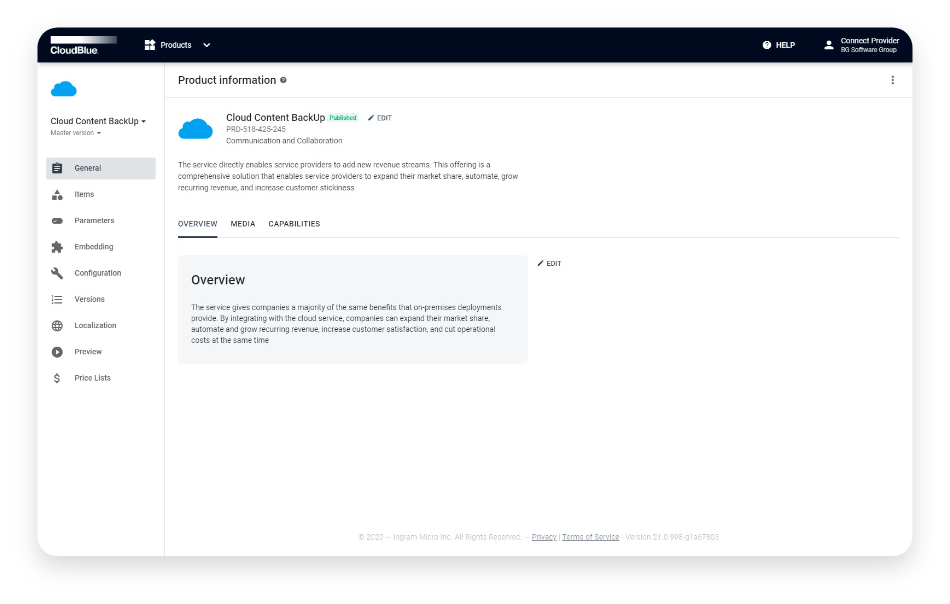The image size is (950, 604).
Task: Open Price Lists in the sidebar
Action: tap(92, 378)
